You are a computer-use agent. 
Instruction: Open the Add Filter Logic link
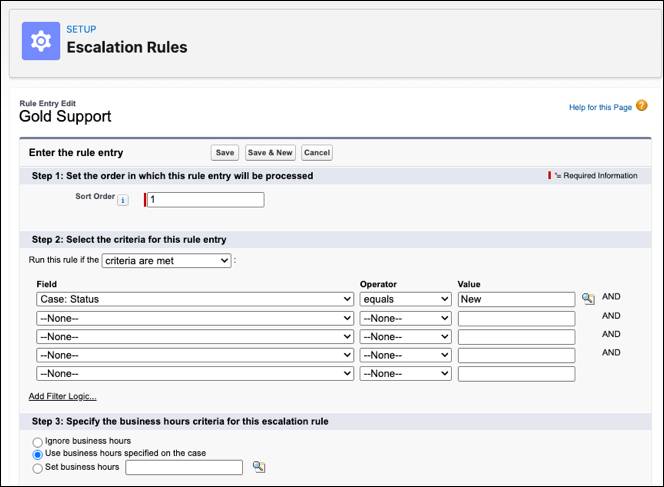tap(63, 396)
